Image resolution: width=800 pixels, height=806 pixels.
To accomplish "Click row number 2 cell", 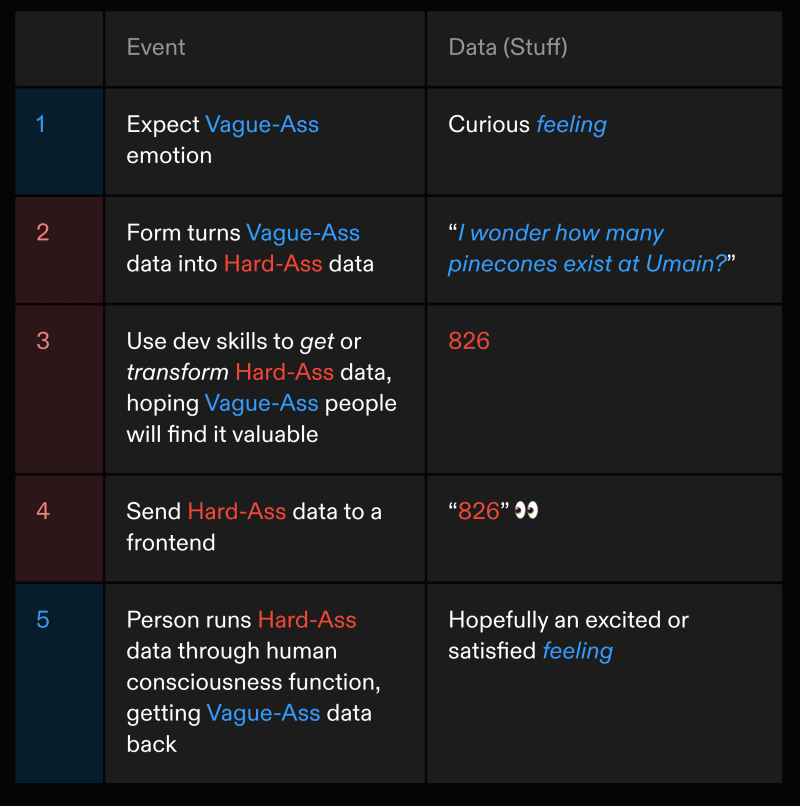I will coord(59,250).
